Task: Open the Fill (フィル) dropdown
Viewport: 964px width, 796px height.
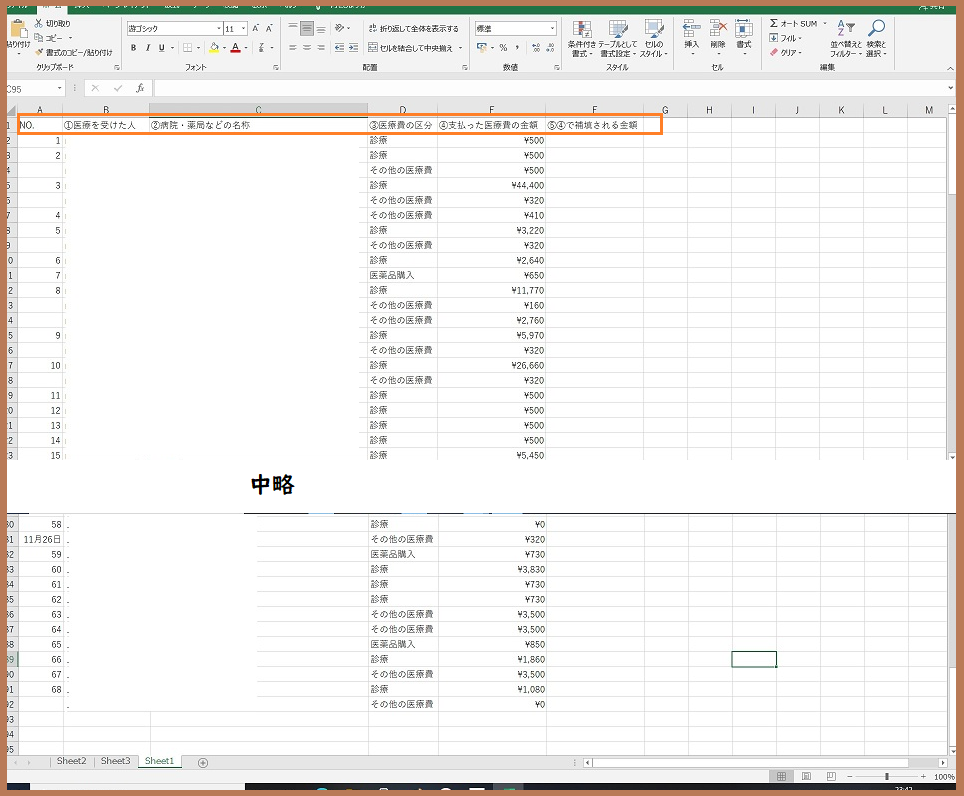Action: coord(786,38)
